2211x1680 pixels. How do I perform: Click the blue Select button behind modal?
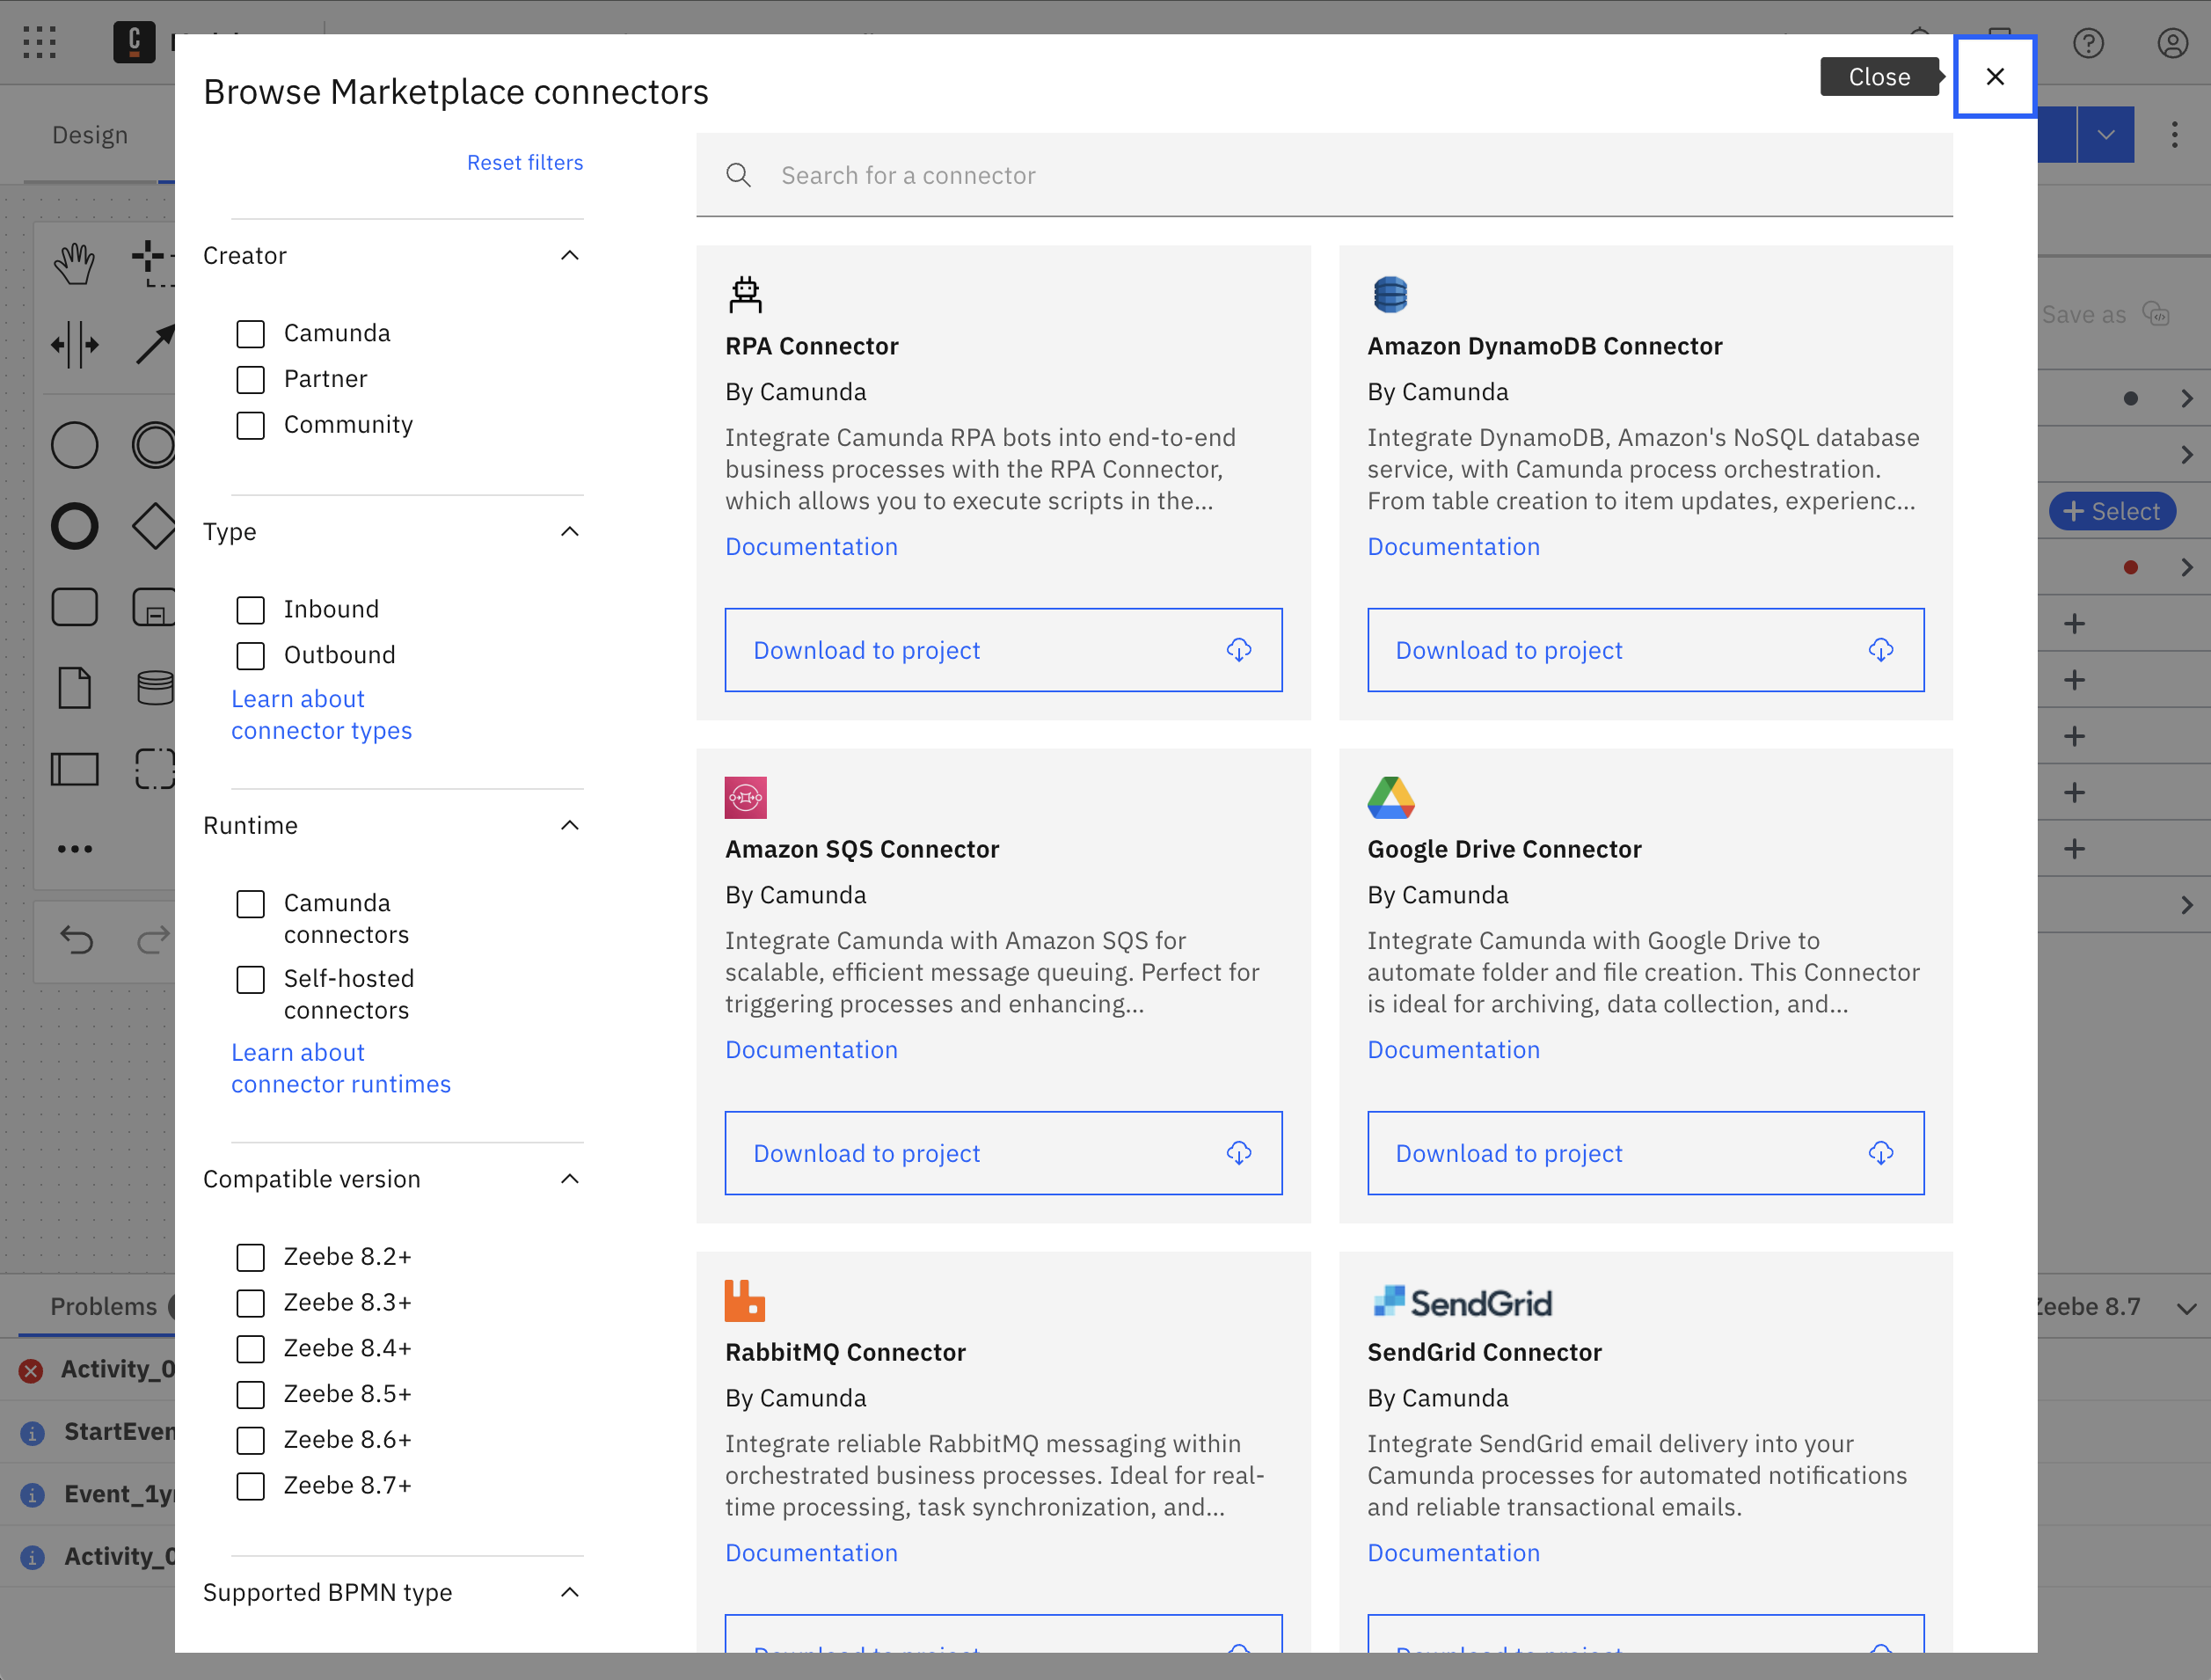pos(2112,511)
